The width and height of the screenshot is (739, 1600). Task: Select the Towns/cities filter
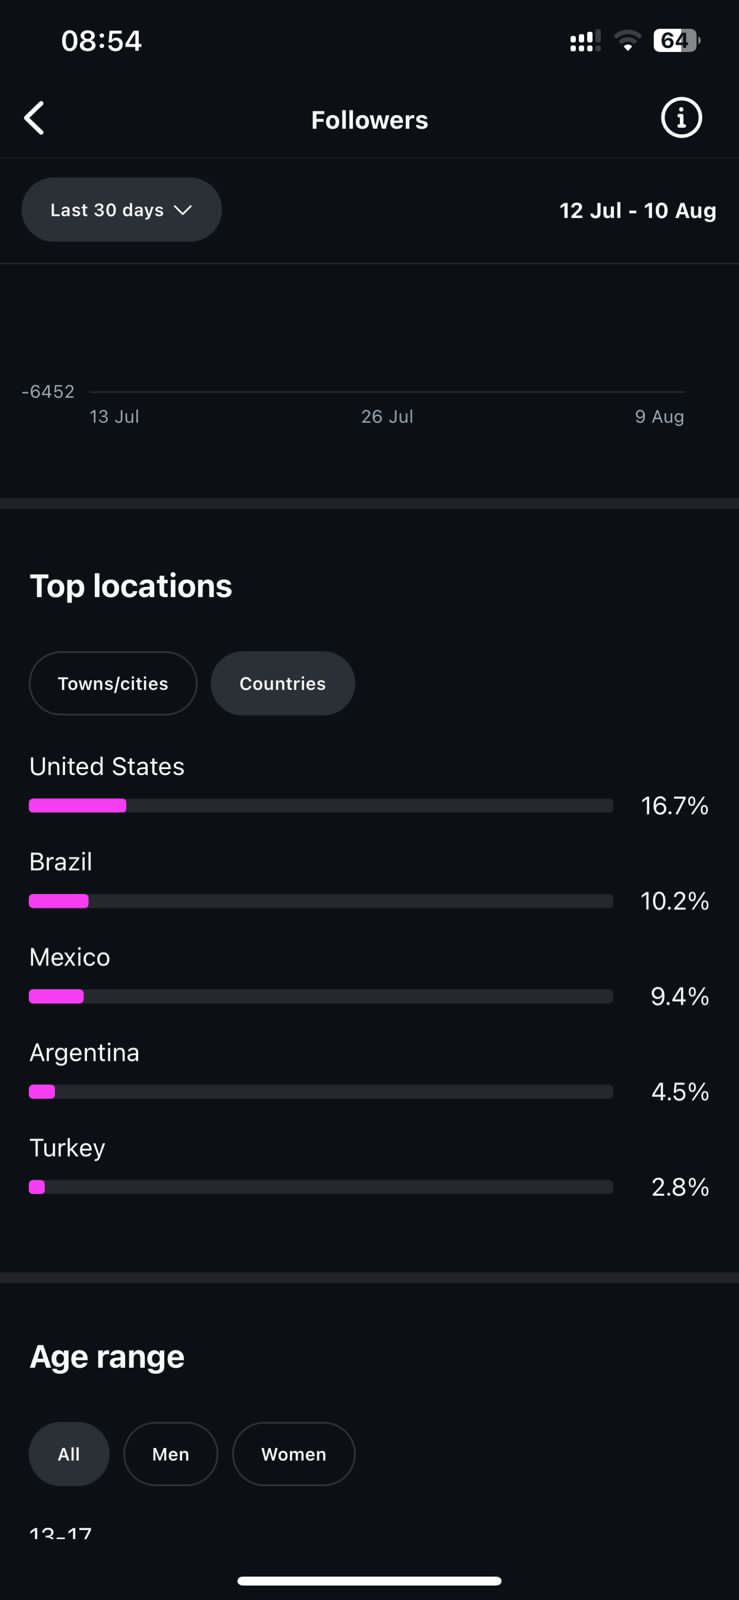[113, 684]
